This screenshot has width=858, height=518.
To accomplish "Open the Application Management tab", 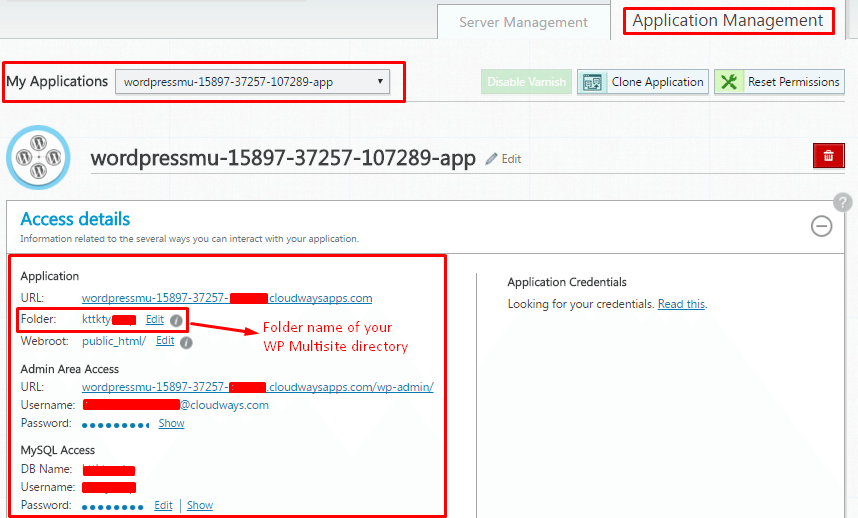I will (x=728, y=21).
